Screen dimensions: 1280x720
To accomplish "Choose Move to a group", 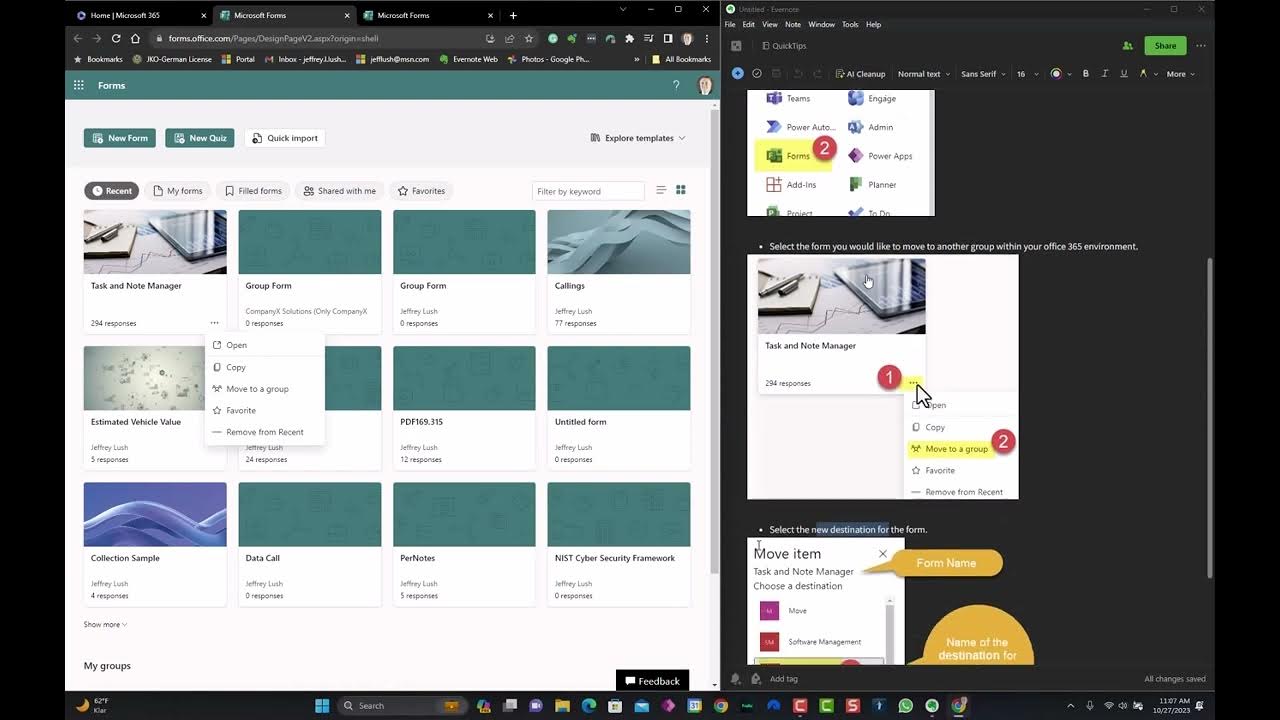I will pos(264,388).
